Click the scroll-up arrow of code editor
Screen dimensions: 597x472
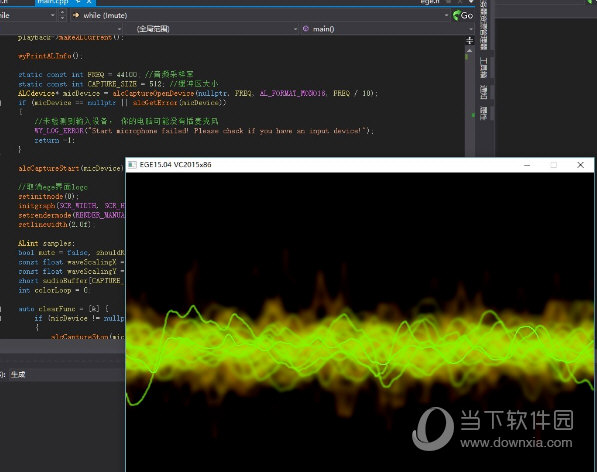coord(469,50)
